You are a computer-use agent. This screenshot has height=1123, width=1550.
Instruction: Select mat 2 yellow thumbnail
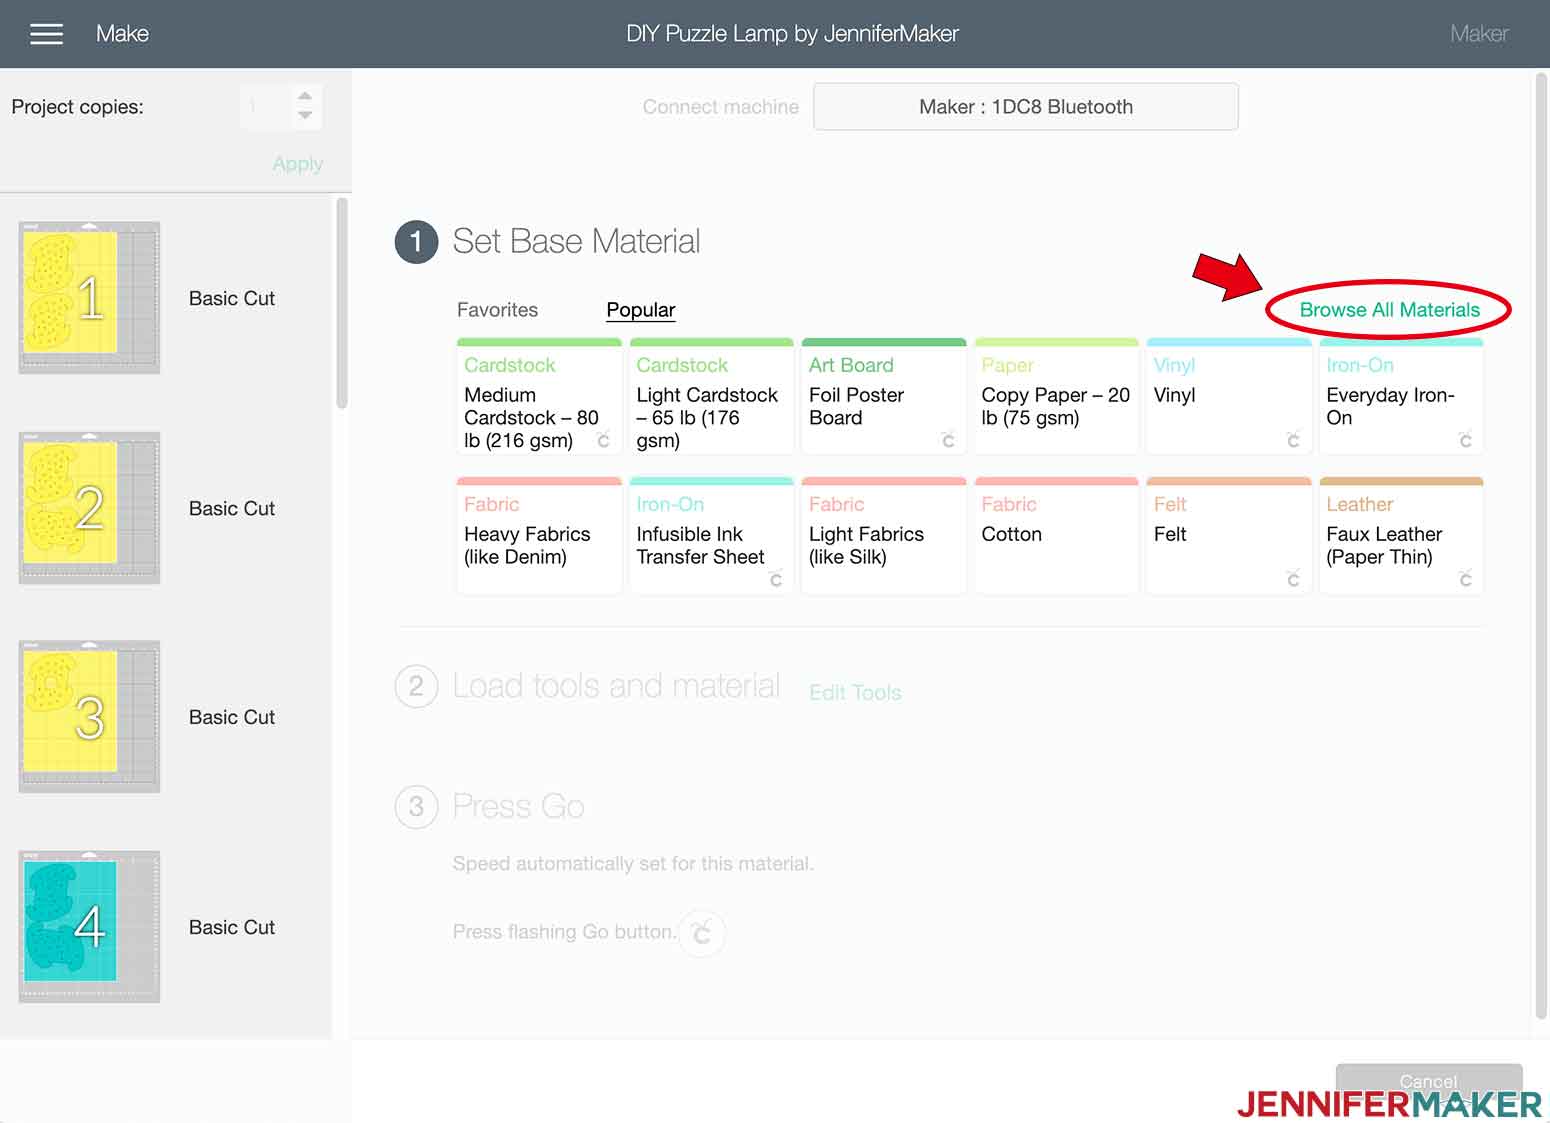tap(89, 508)
